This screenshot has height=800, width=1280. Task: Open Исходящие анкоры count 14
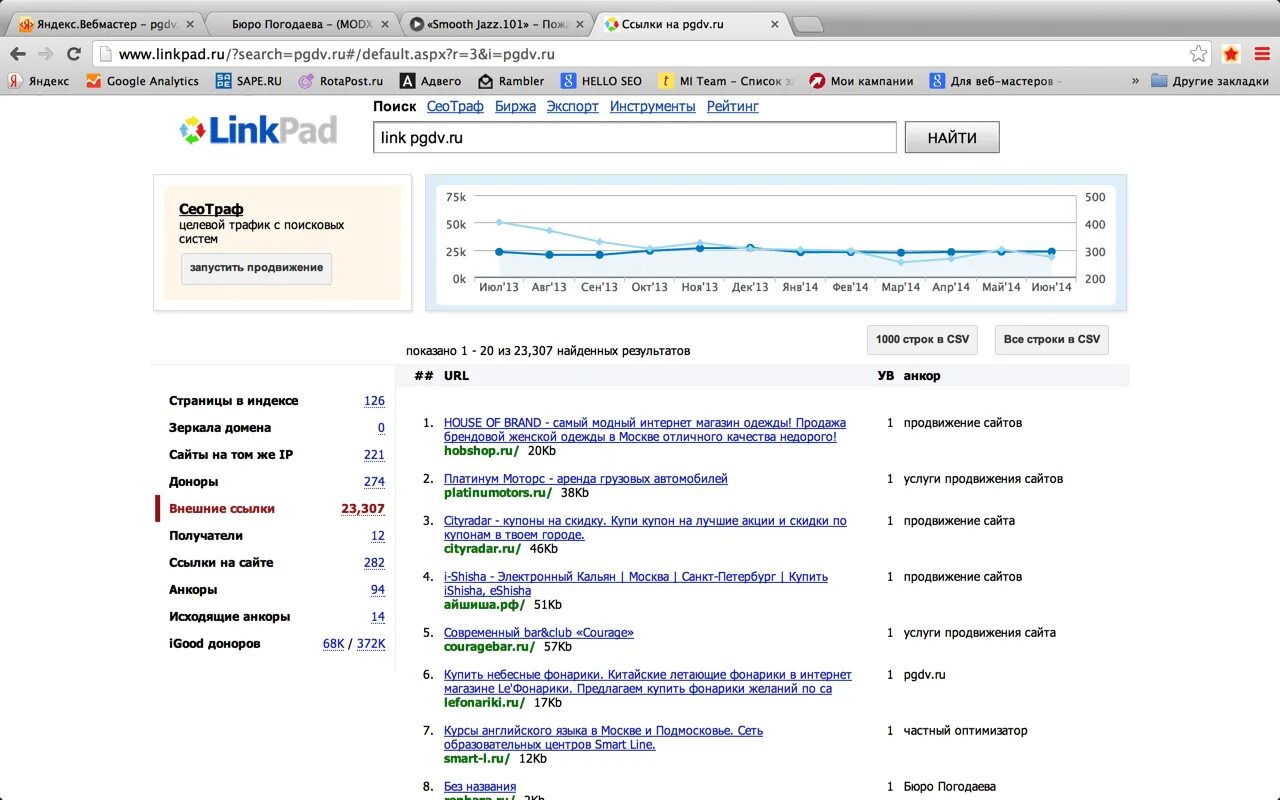click(378, 617)
